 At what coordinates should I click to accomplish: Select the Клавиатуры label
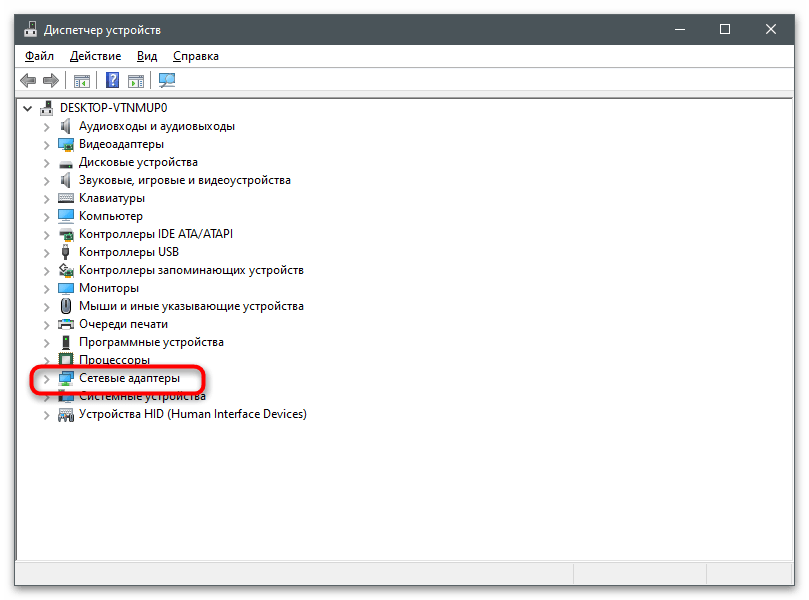pos(112,198)
